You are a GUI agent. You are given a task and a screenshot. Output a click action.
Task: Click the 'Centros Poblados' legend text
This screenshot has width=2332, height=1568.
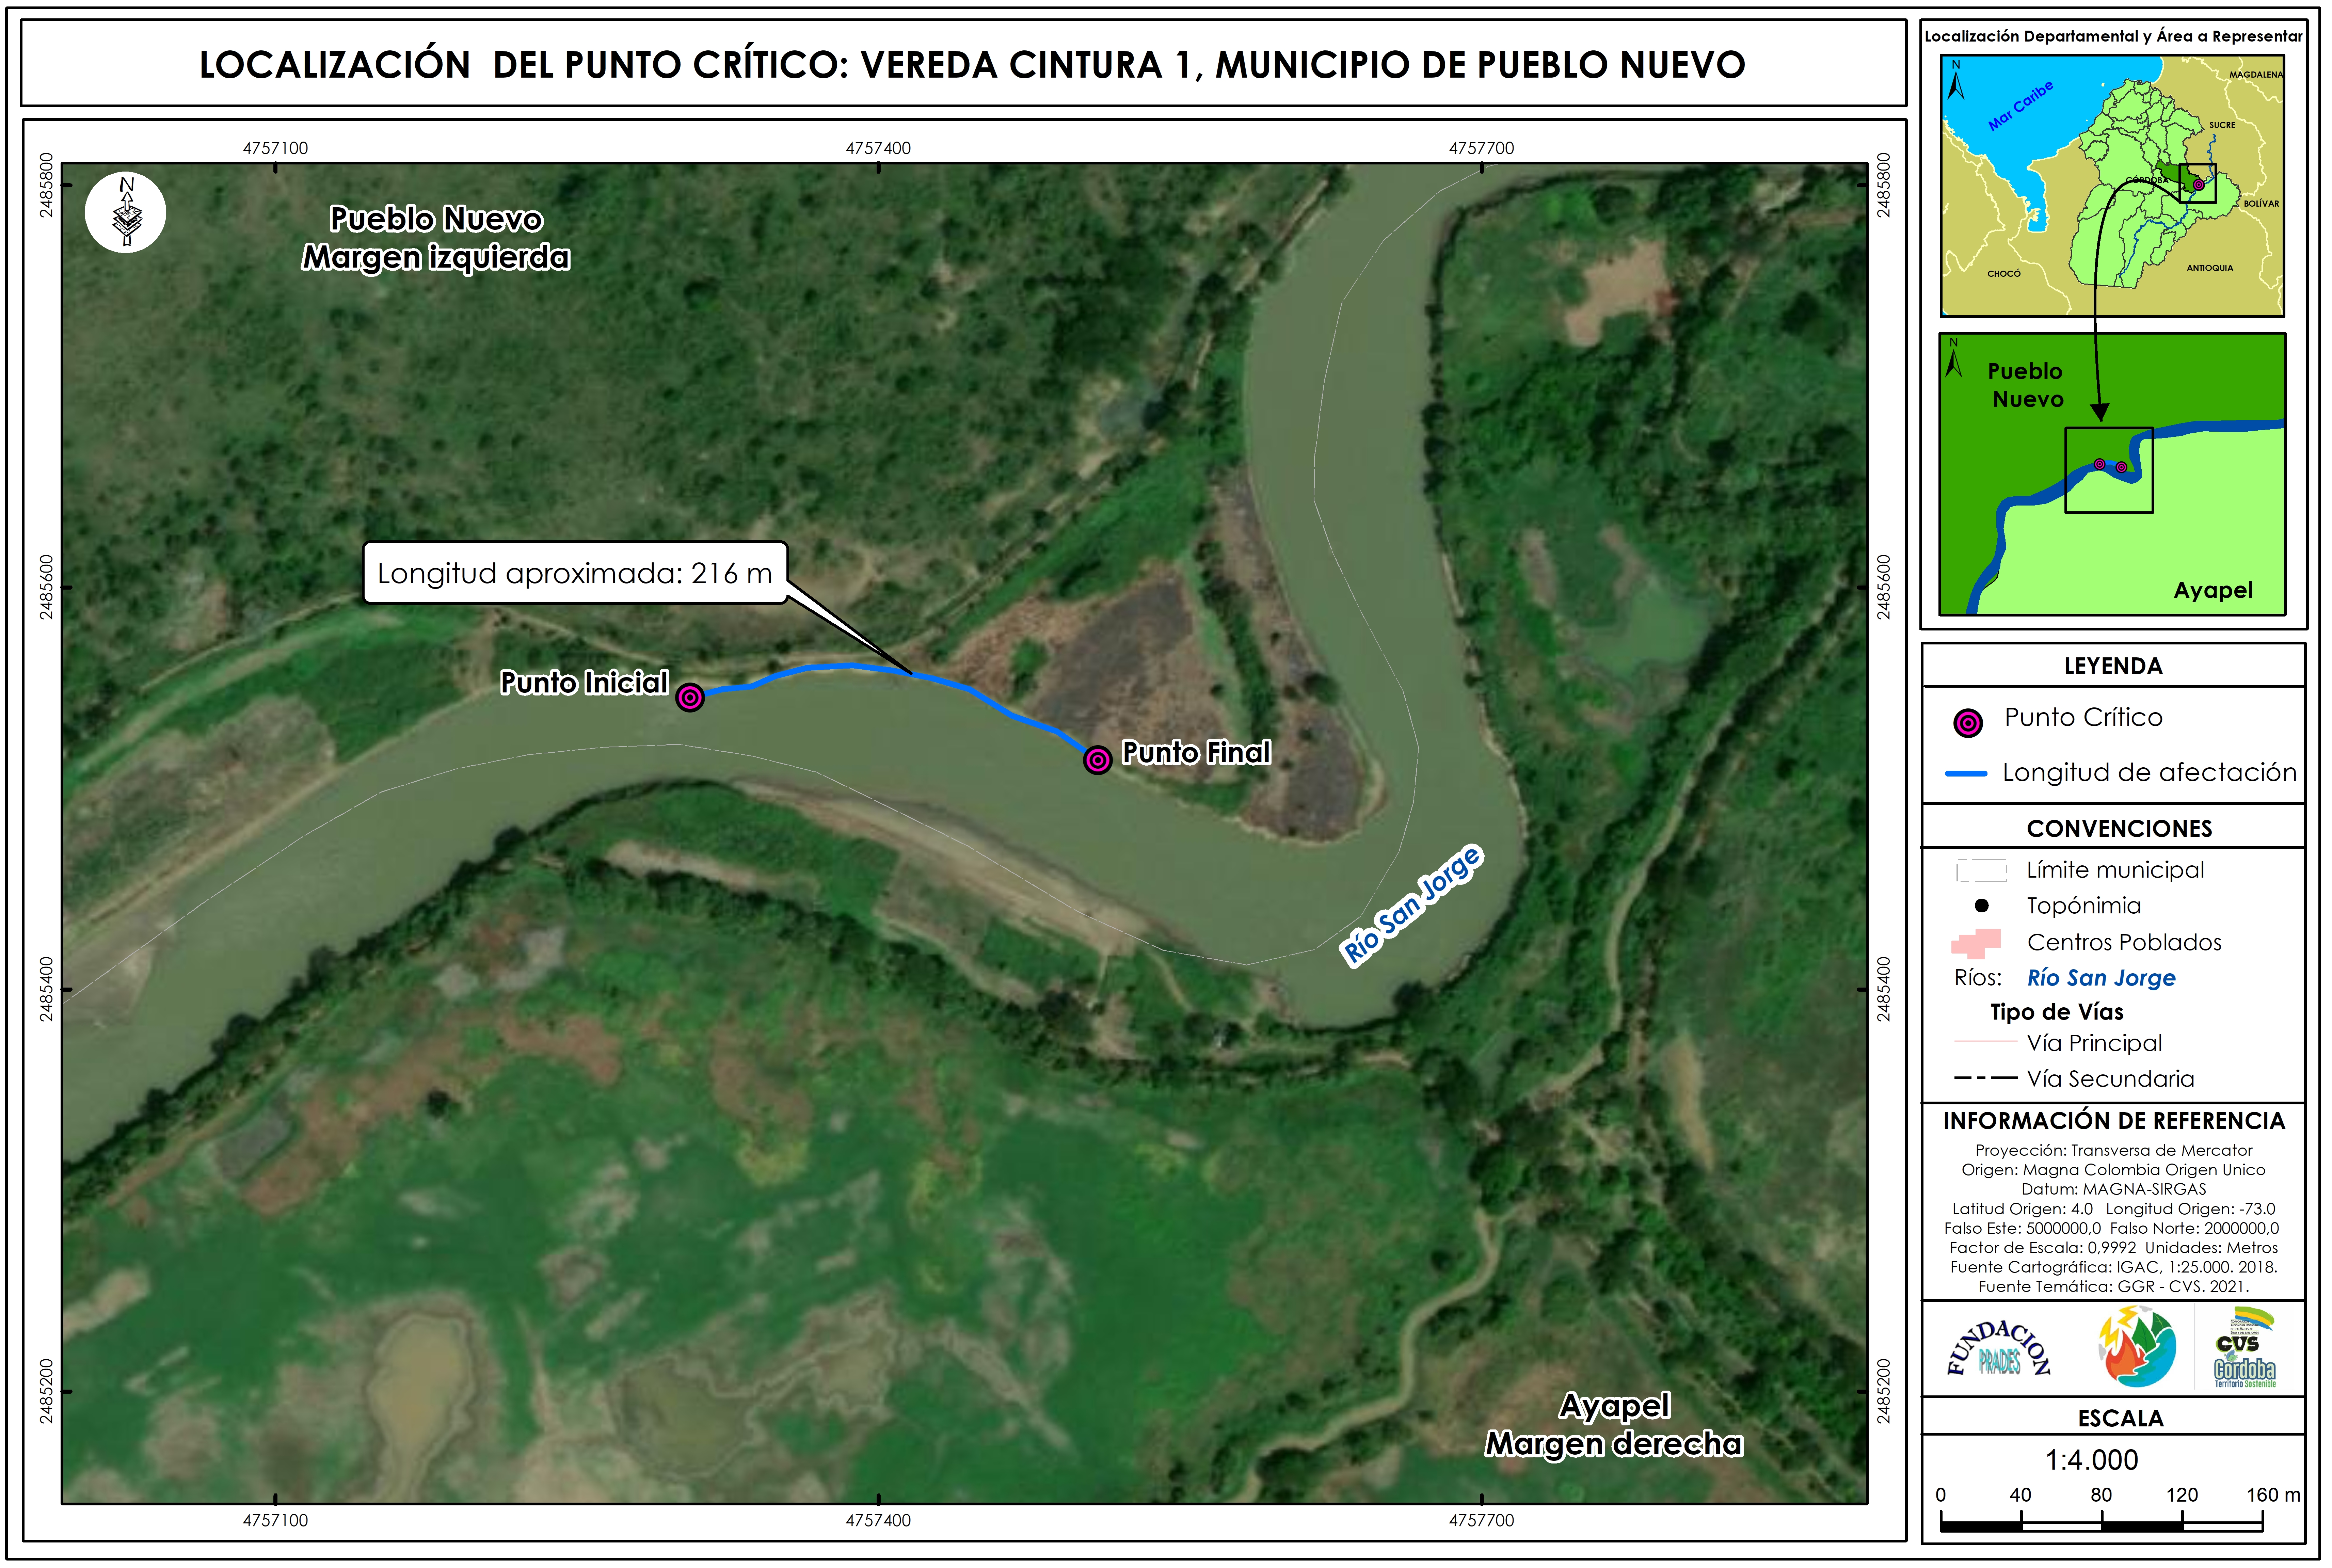[2124, 942]
